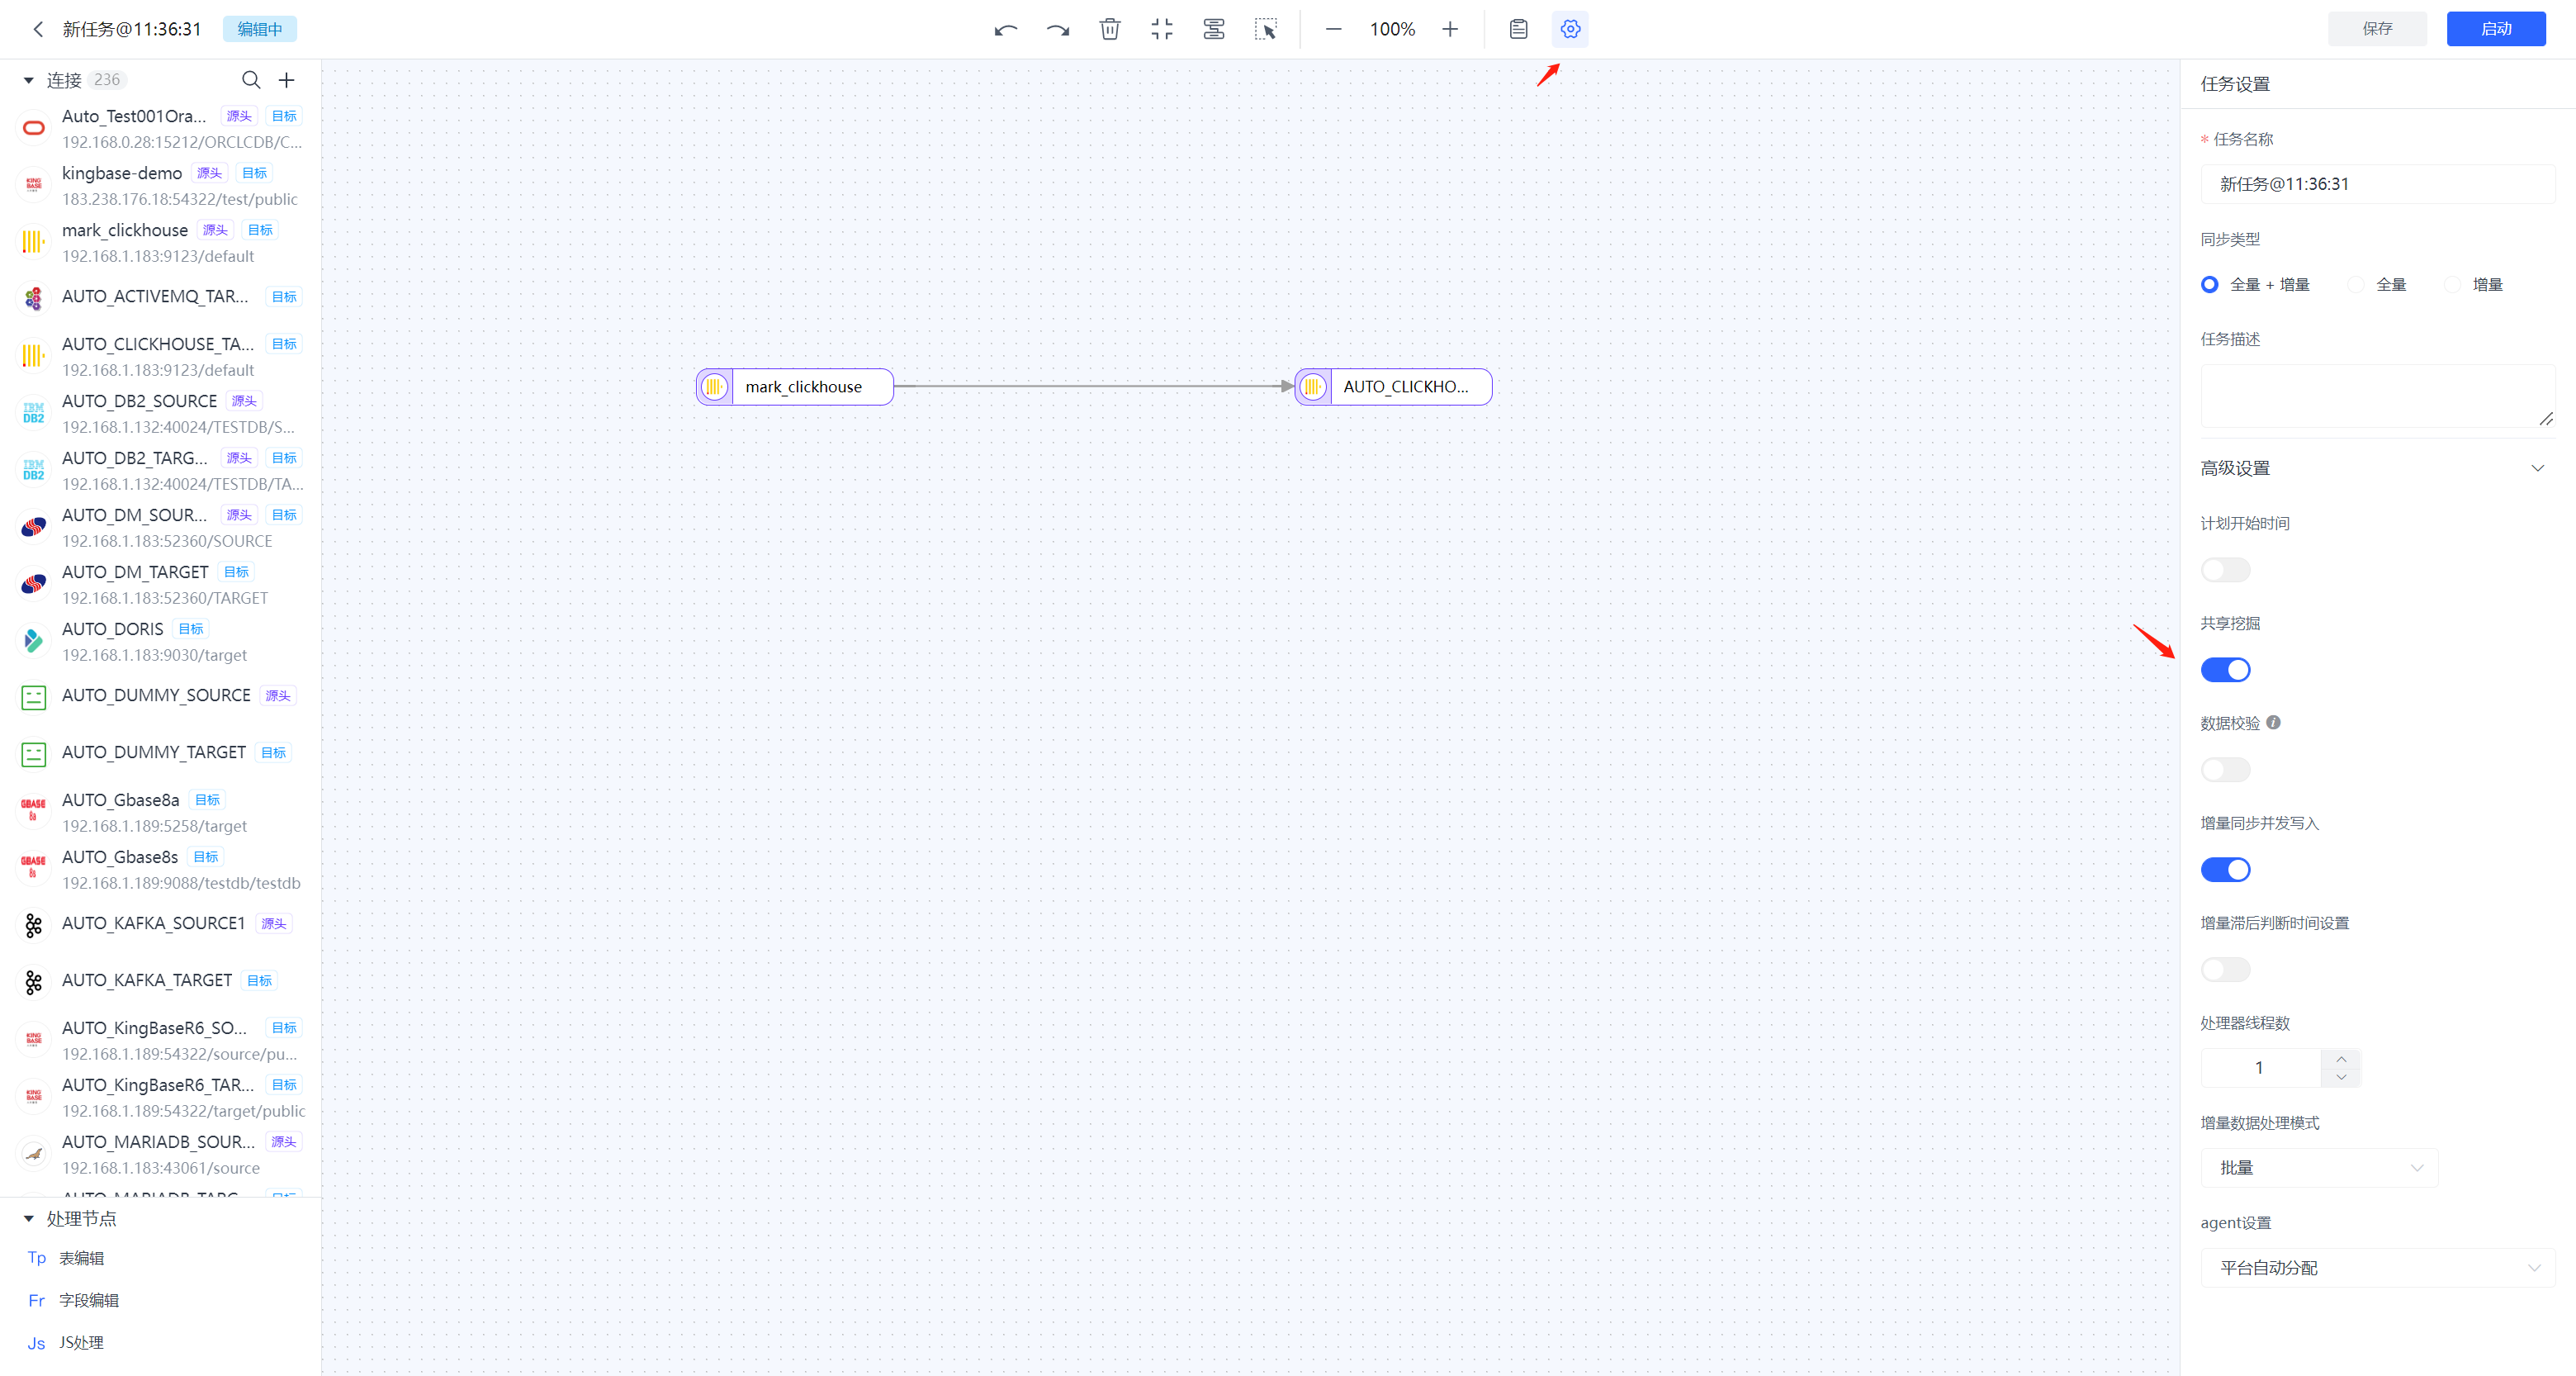Click the redo arrow icon
Image resolution: width=2576 pixels, height=1376 pixels.
tap(1057, 29)
